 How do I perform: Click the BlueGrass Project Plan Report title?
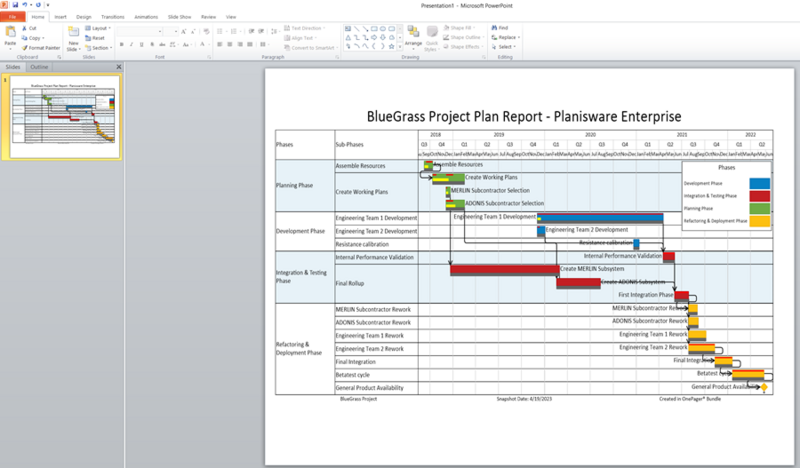pos(524,116)
